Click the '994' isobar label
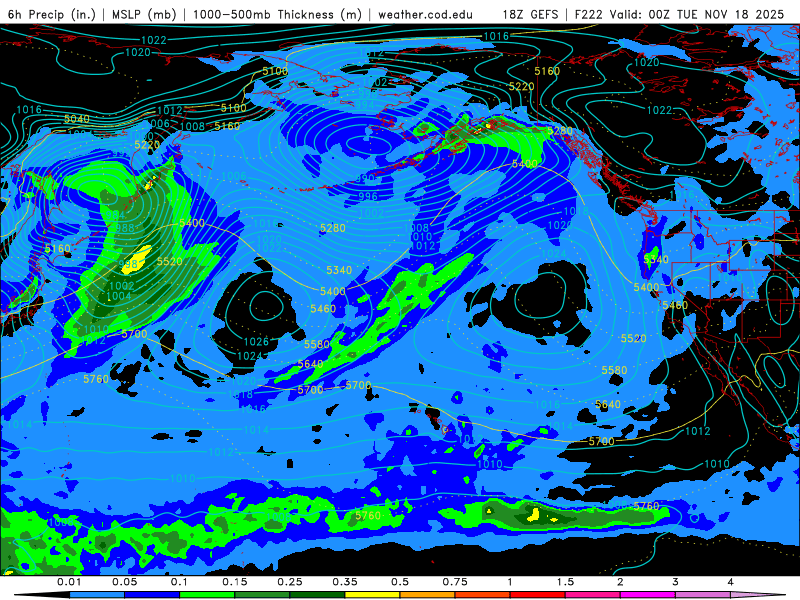Viewport: 800px width, 600px height. [365, 105]
